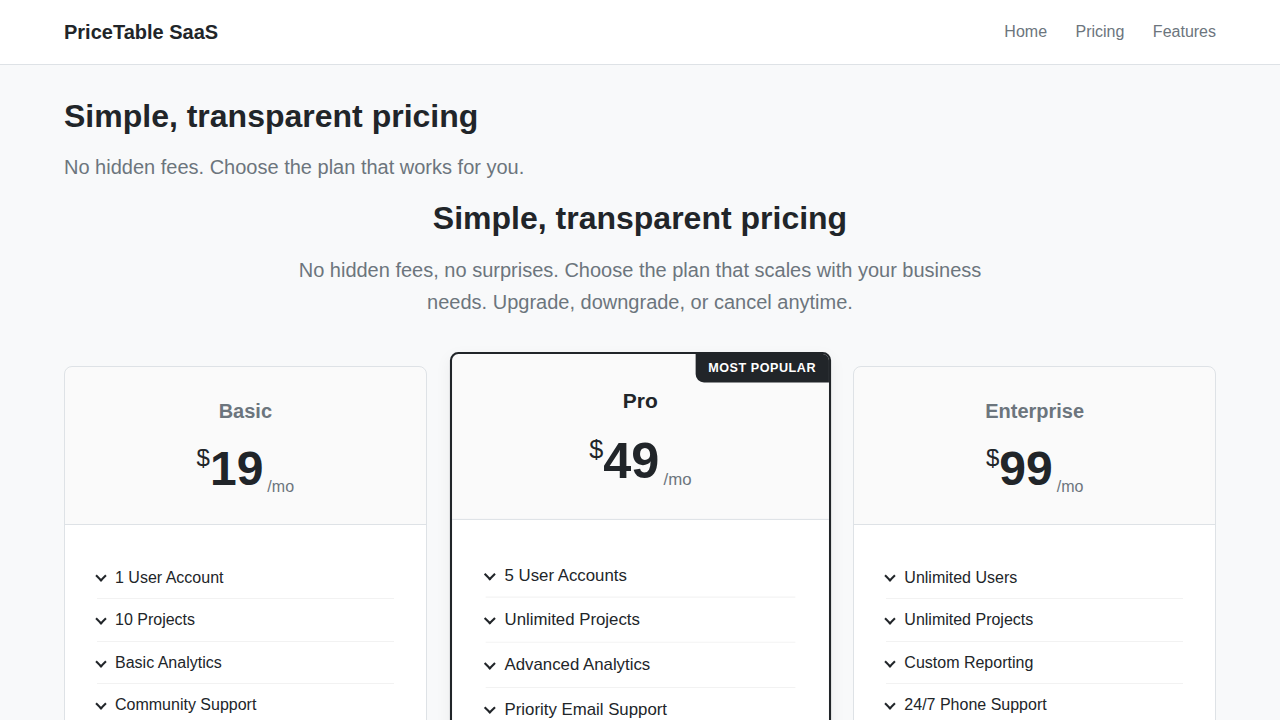Click the chevron next to Custom Reporting

[890, 663]
